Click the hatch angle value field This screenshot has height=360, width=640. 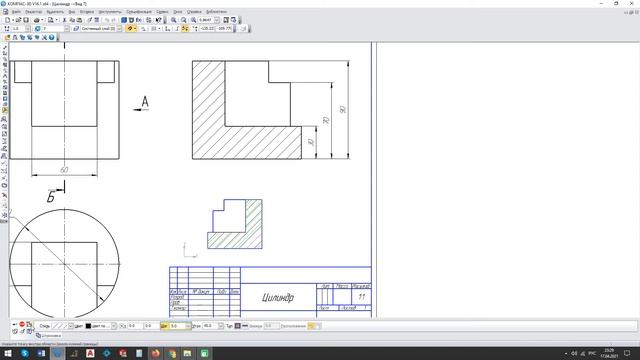click(210, 326)
